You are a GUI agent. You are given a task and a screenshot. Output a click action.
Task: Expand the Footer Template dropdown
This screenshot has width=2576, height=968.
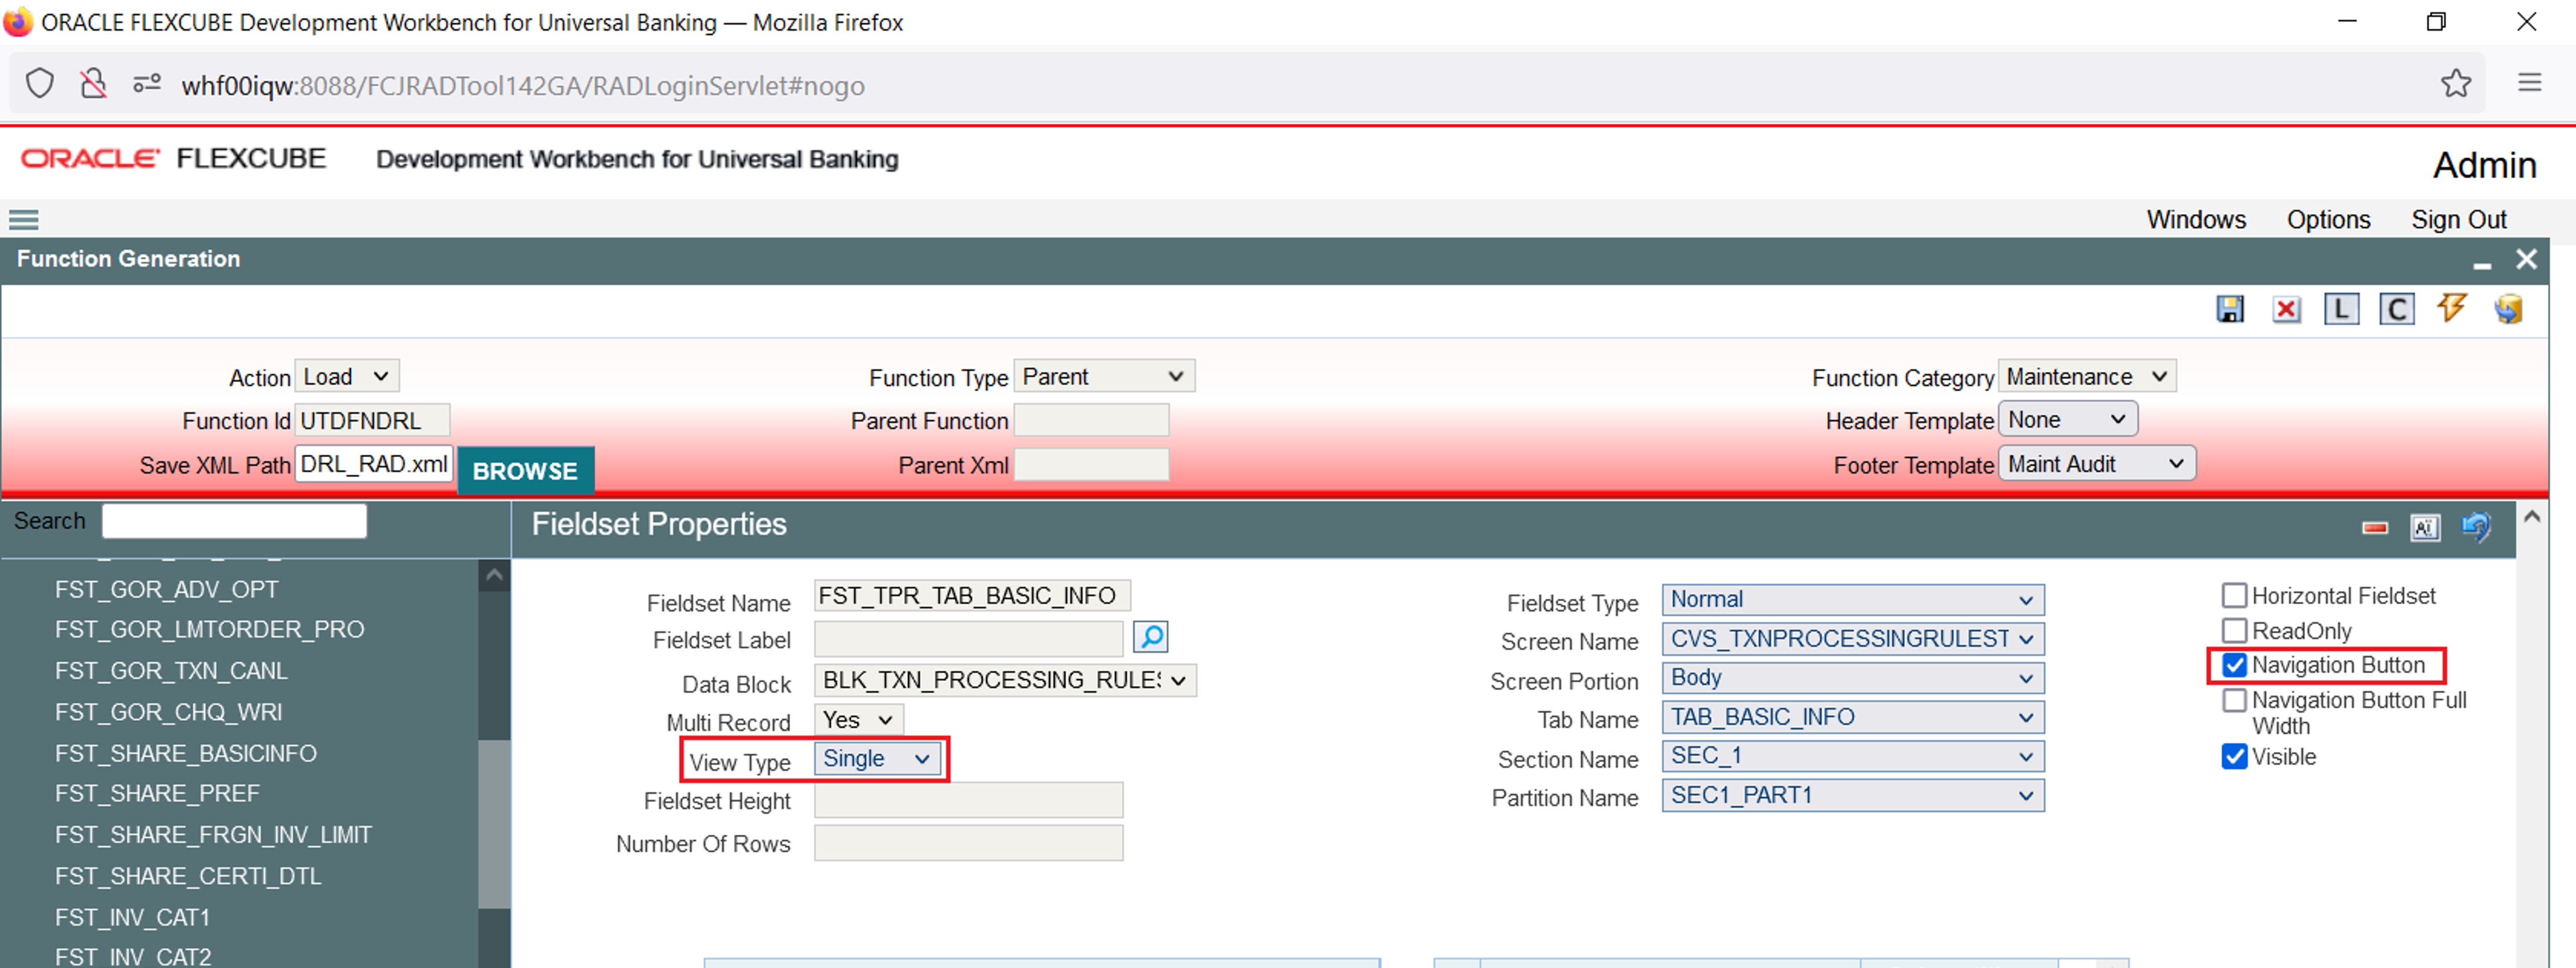pyautogui.click(x=2096, y=464)
